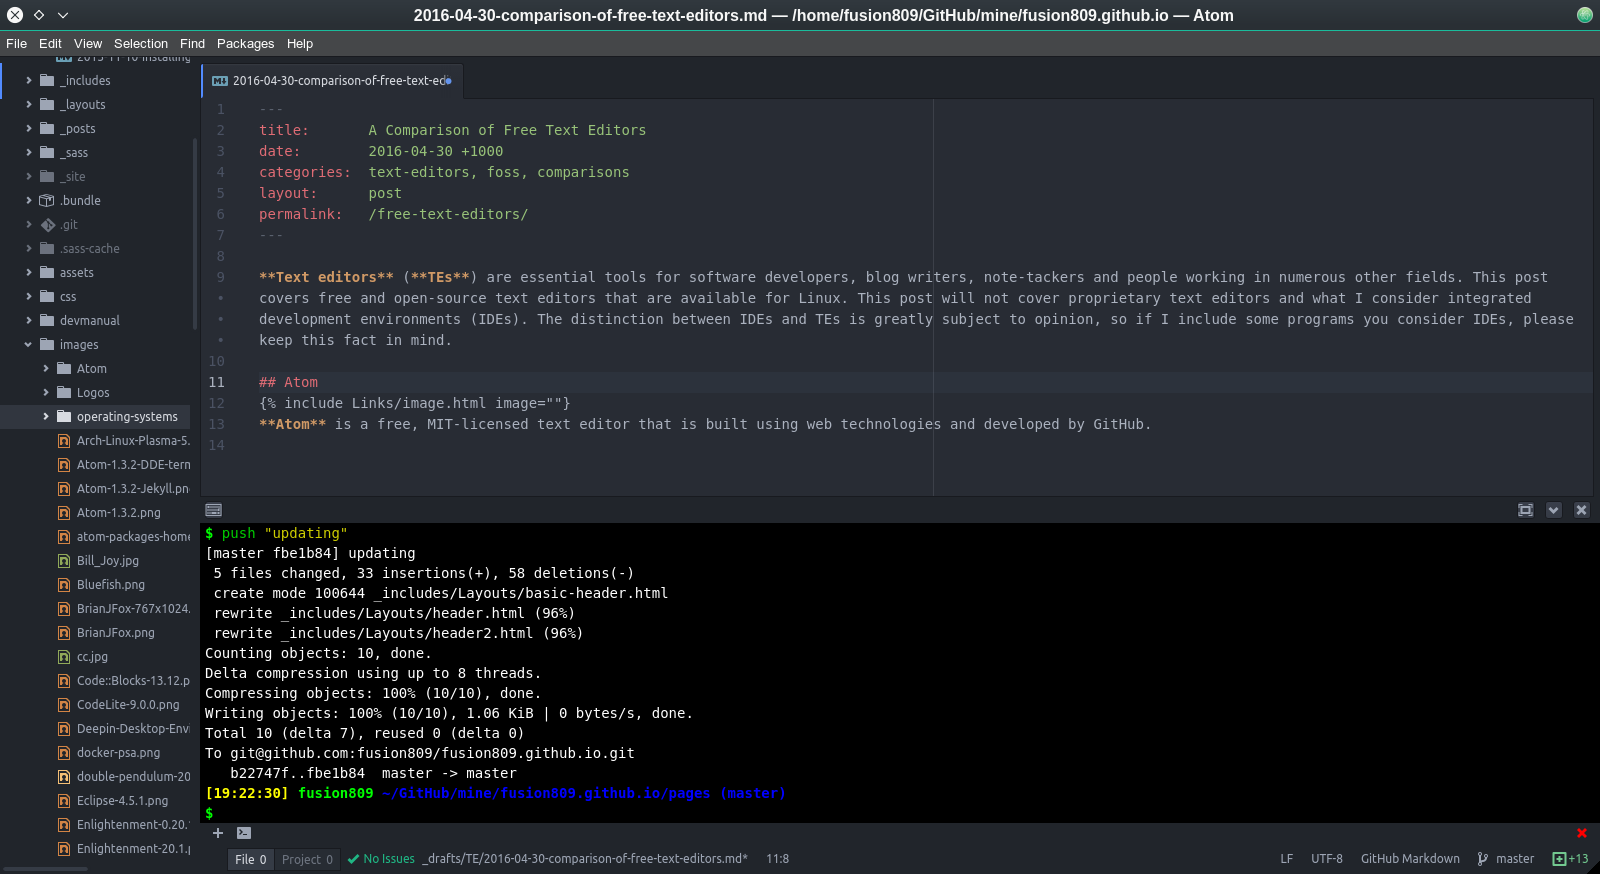Close the terminal panel with X icon
1600x874 pixels.
[x=1581, y=510]
